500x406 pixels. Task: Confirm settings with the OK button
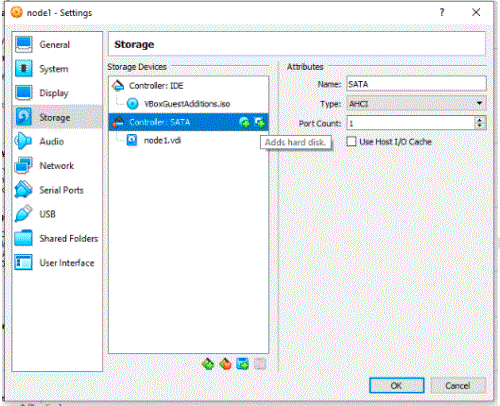coord(397,386)
